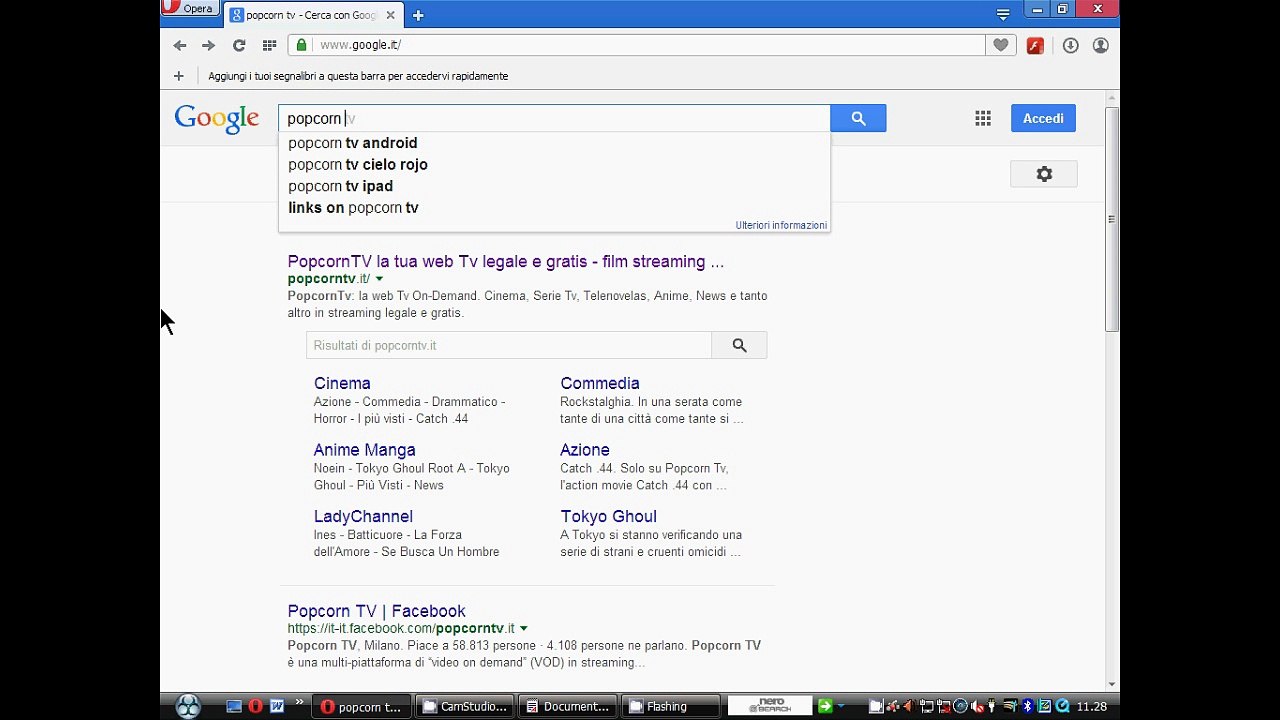Screen dimensions: 1280x720
Task: Switch to the 'popcorn t...' taskbar button
Action: click(361, 706)
